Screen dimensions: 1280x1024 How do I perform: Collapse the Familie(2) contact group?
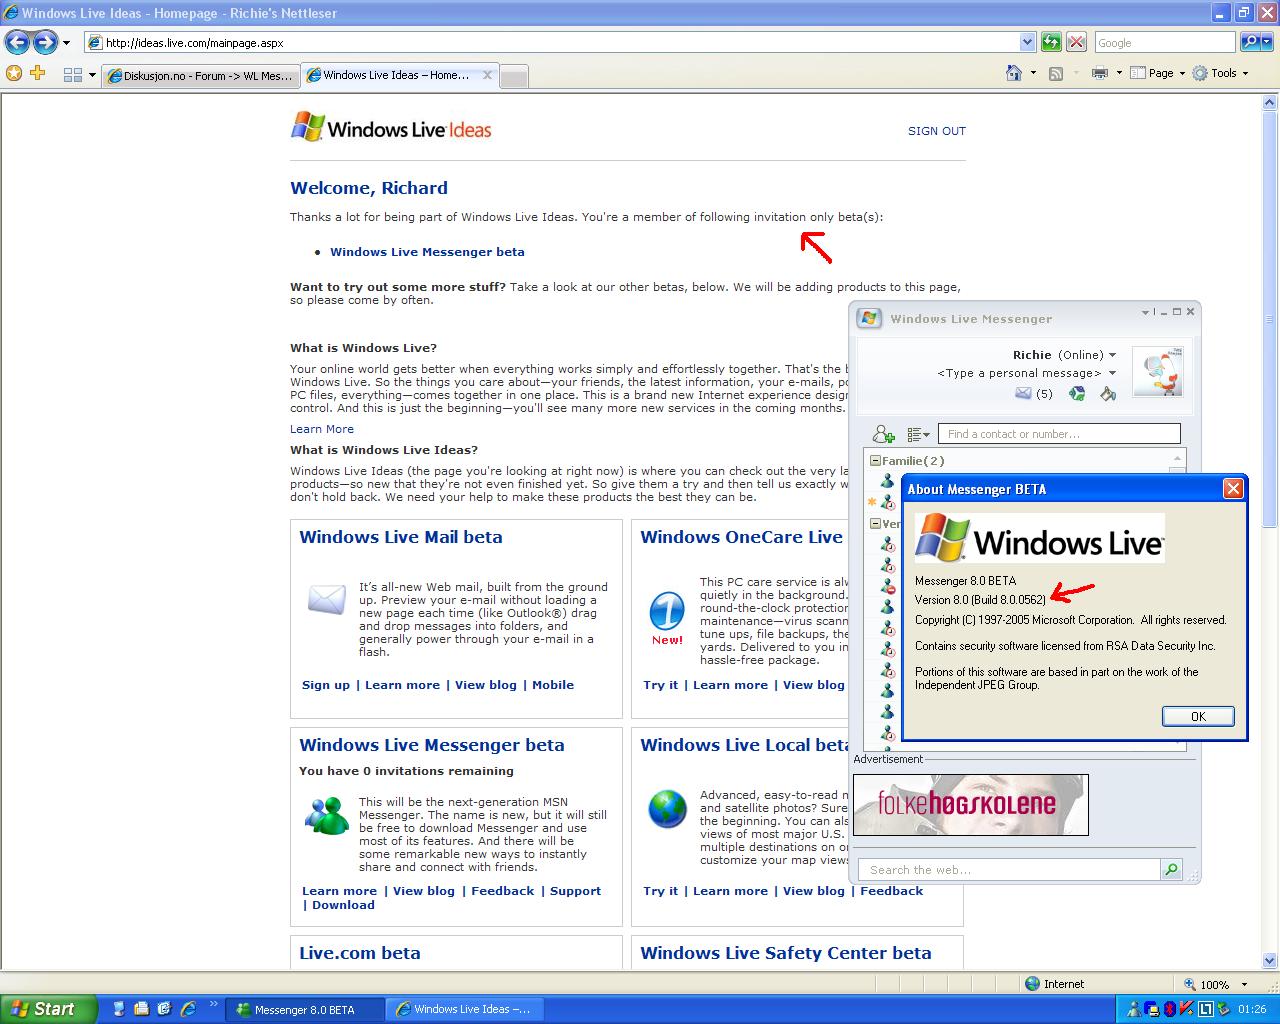click(x=875, y=461)
